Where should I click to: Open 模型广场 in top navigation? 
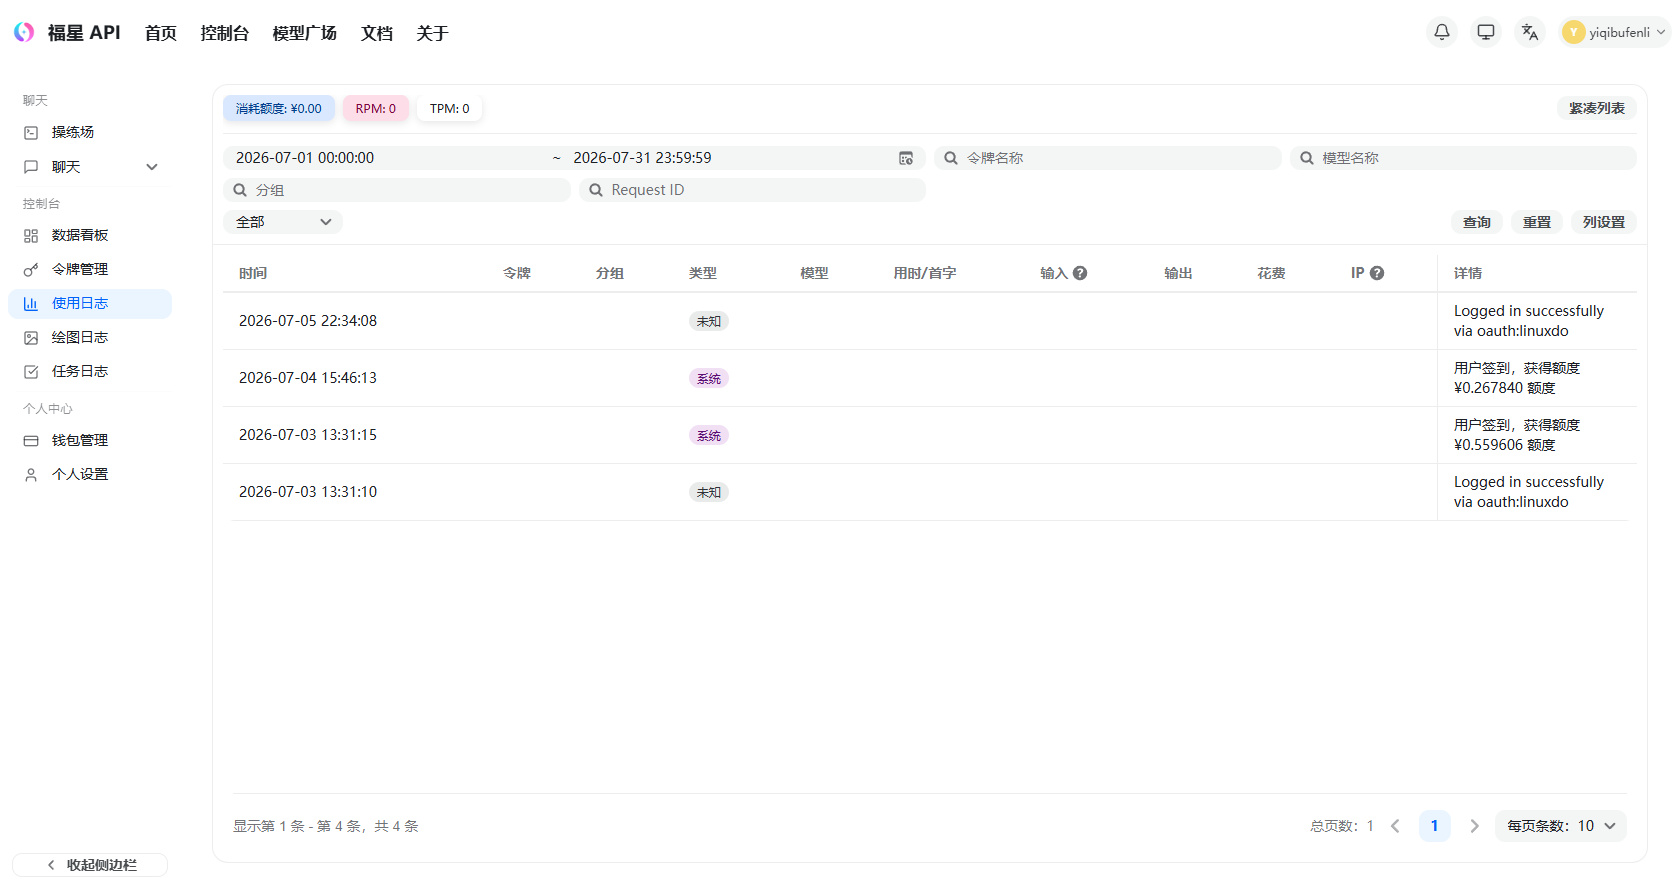coord(305,33)
